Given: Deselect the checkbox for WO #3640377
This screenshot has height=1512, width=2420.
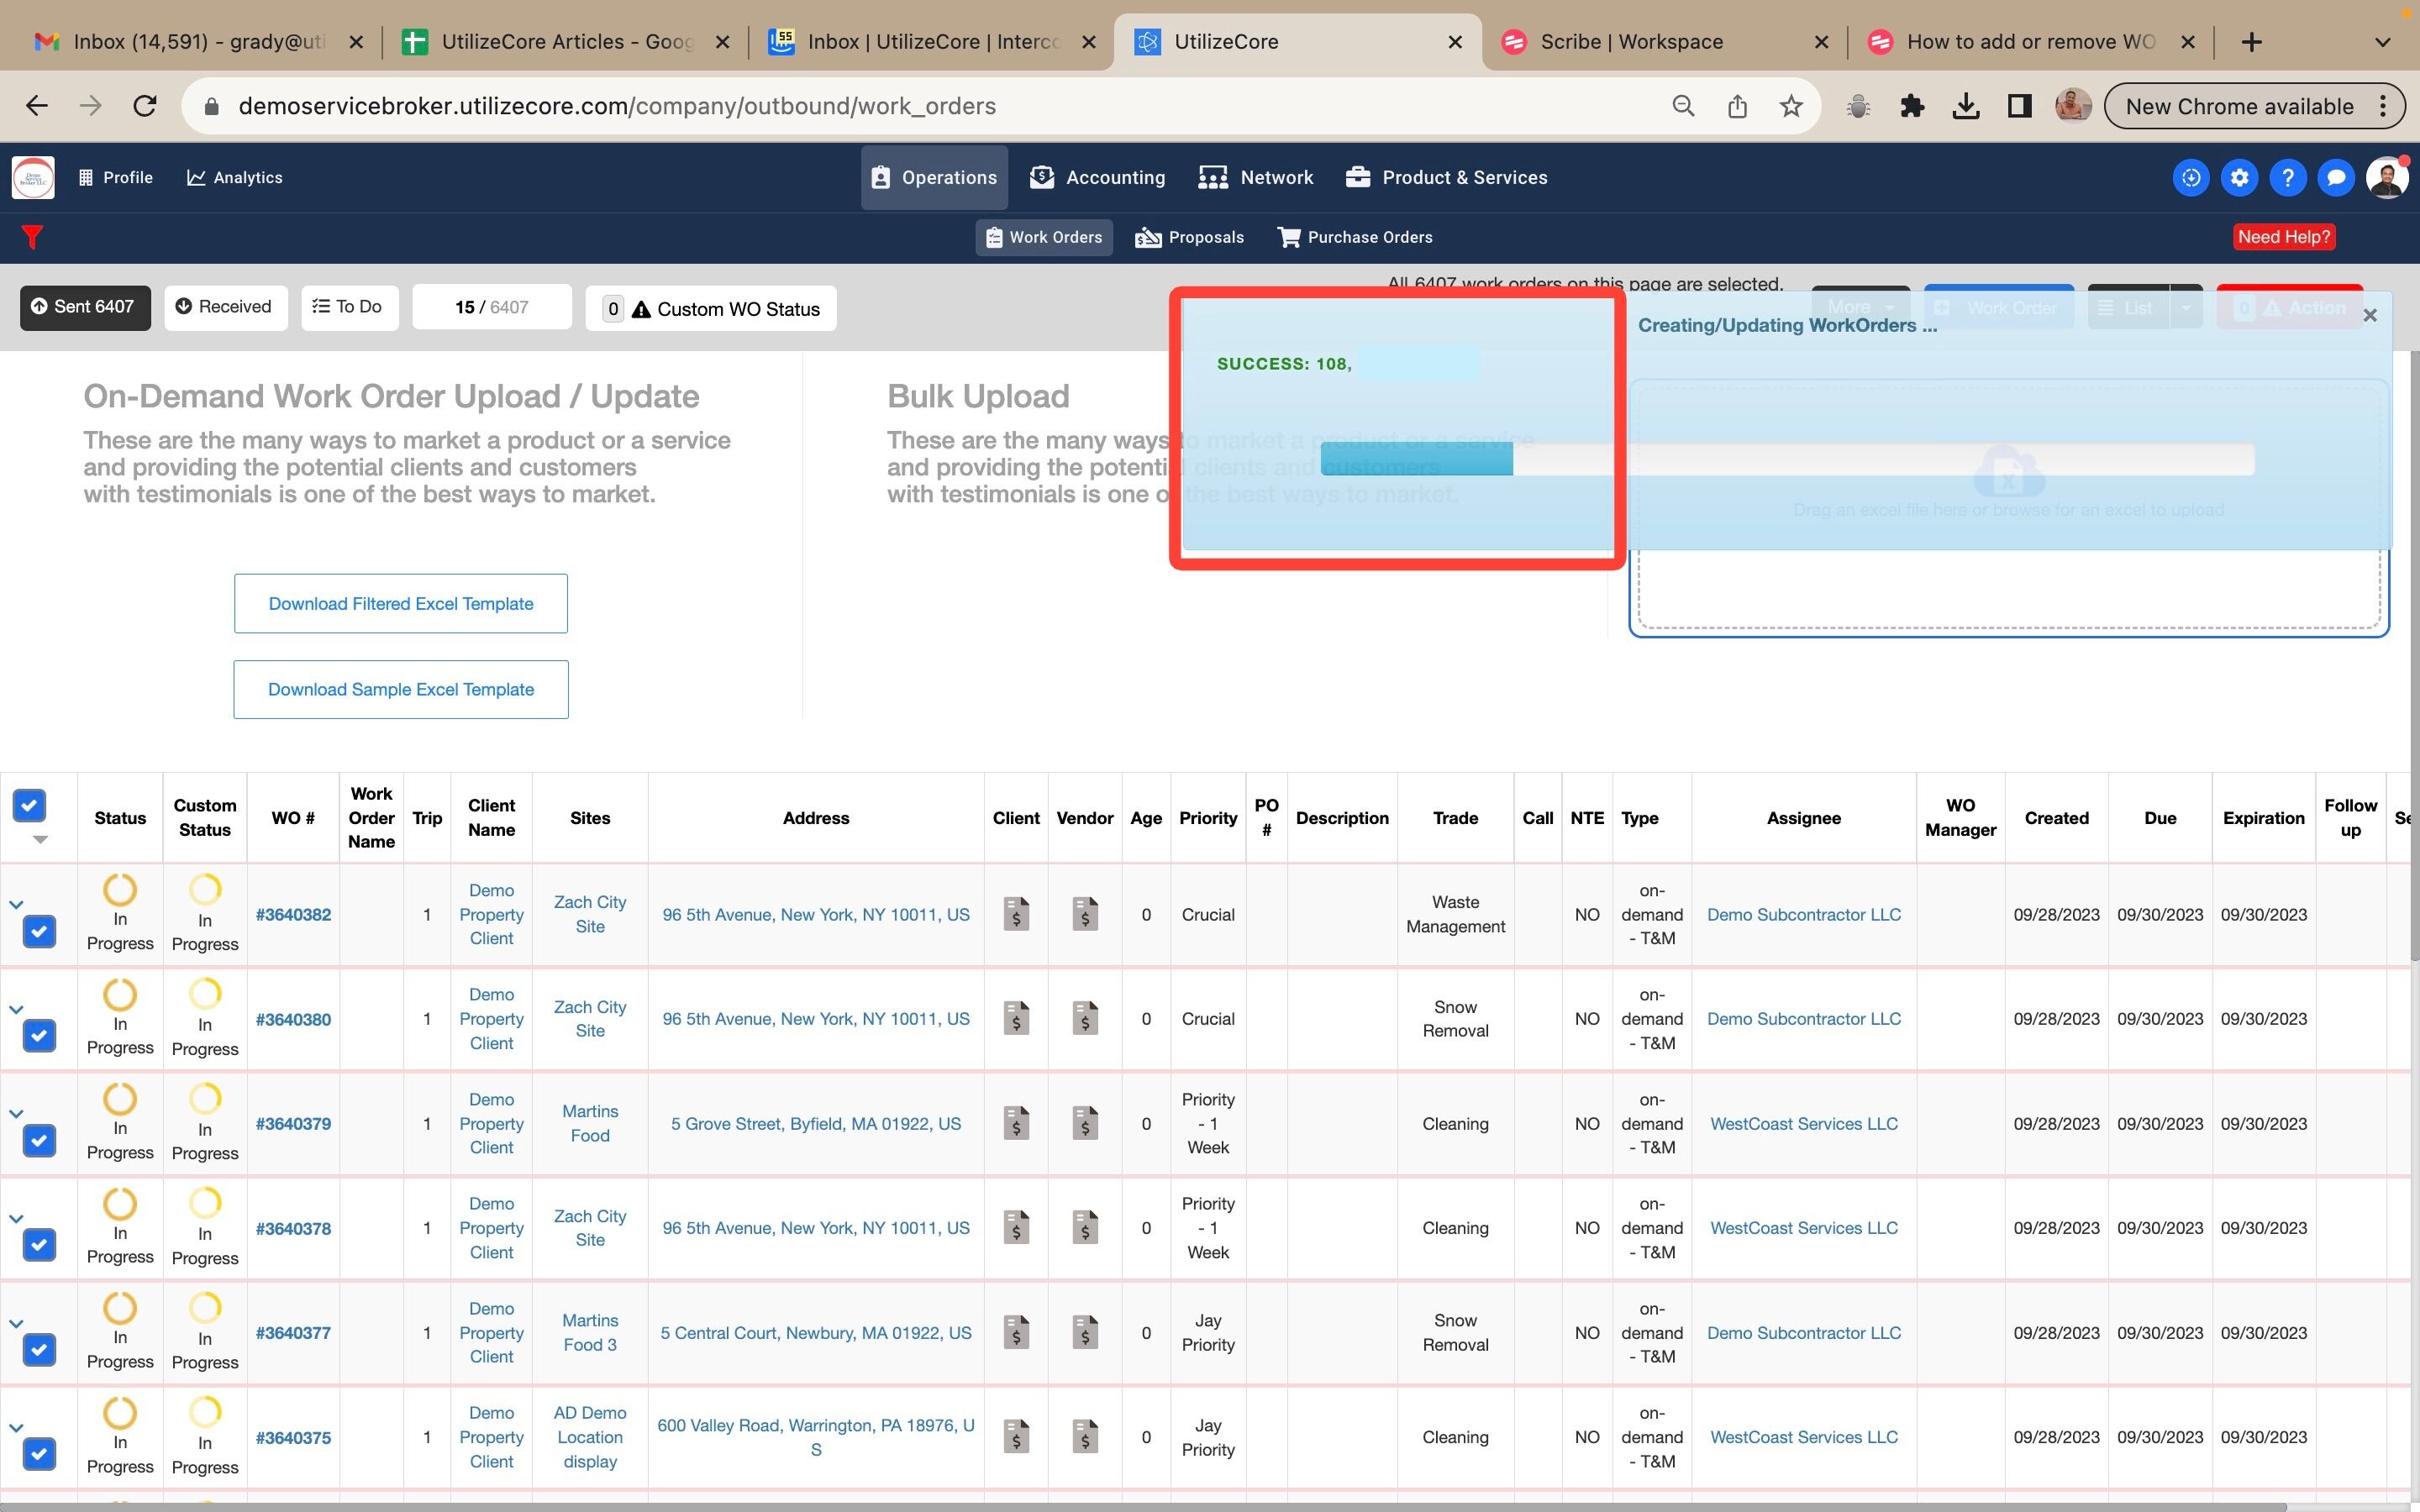Looking at the screenshot, I should pyautogui.click(x=39, y=1349).
